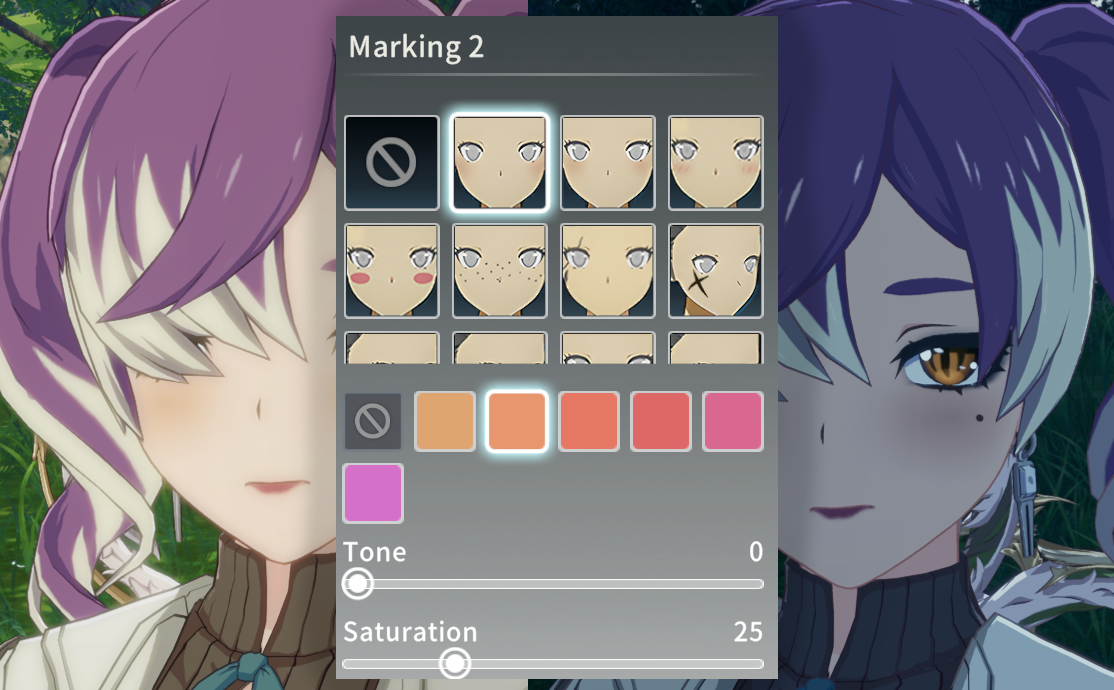Click the Tone value 0
The height and width of the screenshot is (690, 1114).
pos(756,552)
